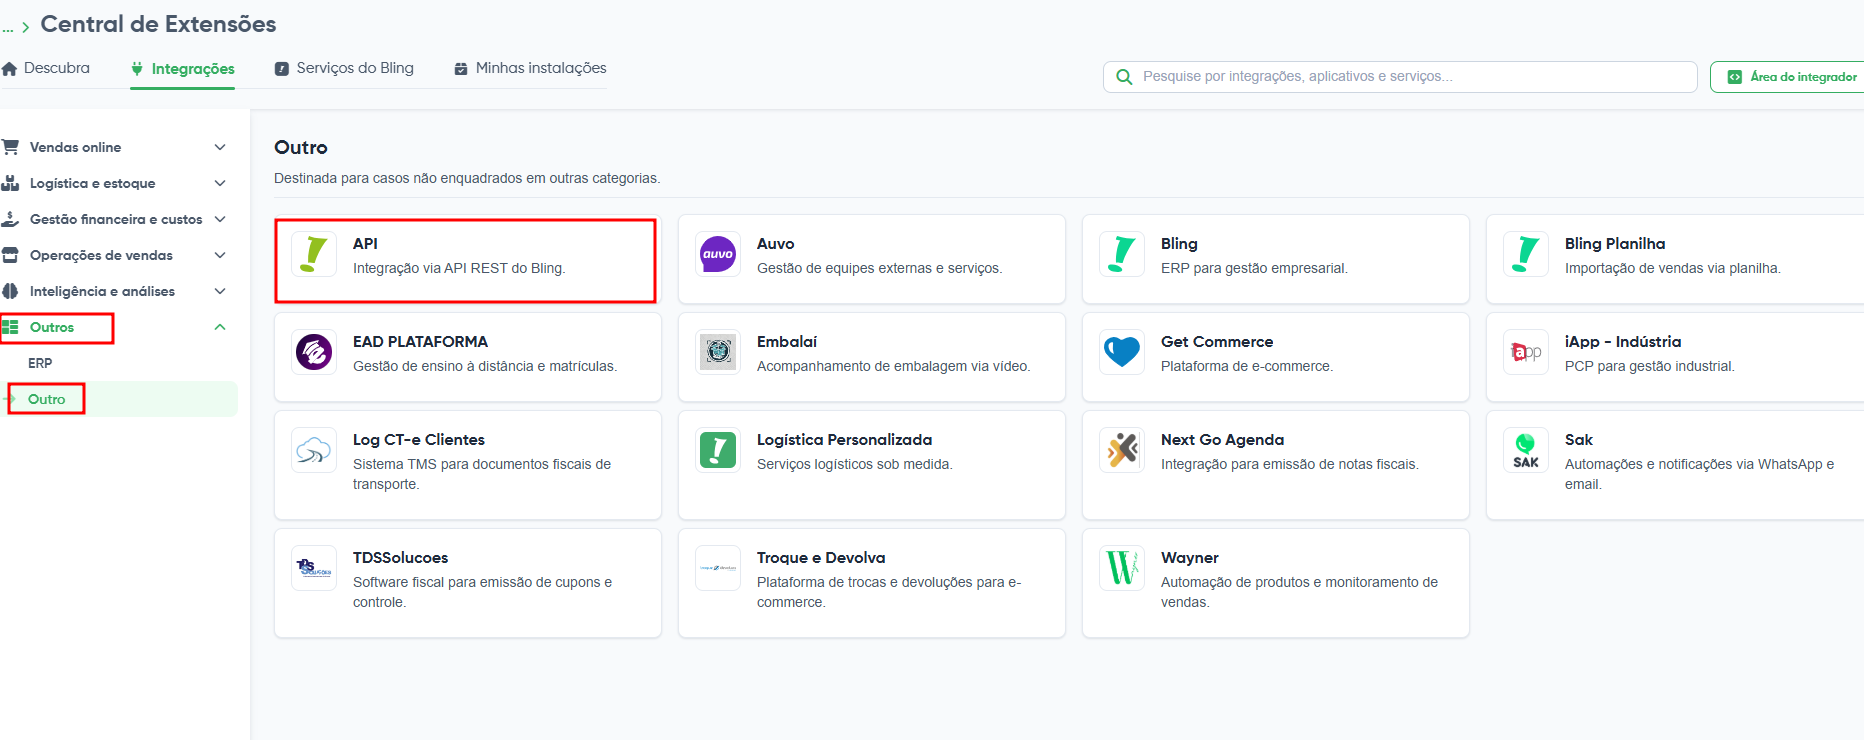Click the Log CT-e Clientes cloud logo
This screenshot has width=1864, height=740.
click(x=314, y=450)
